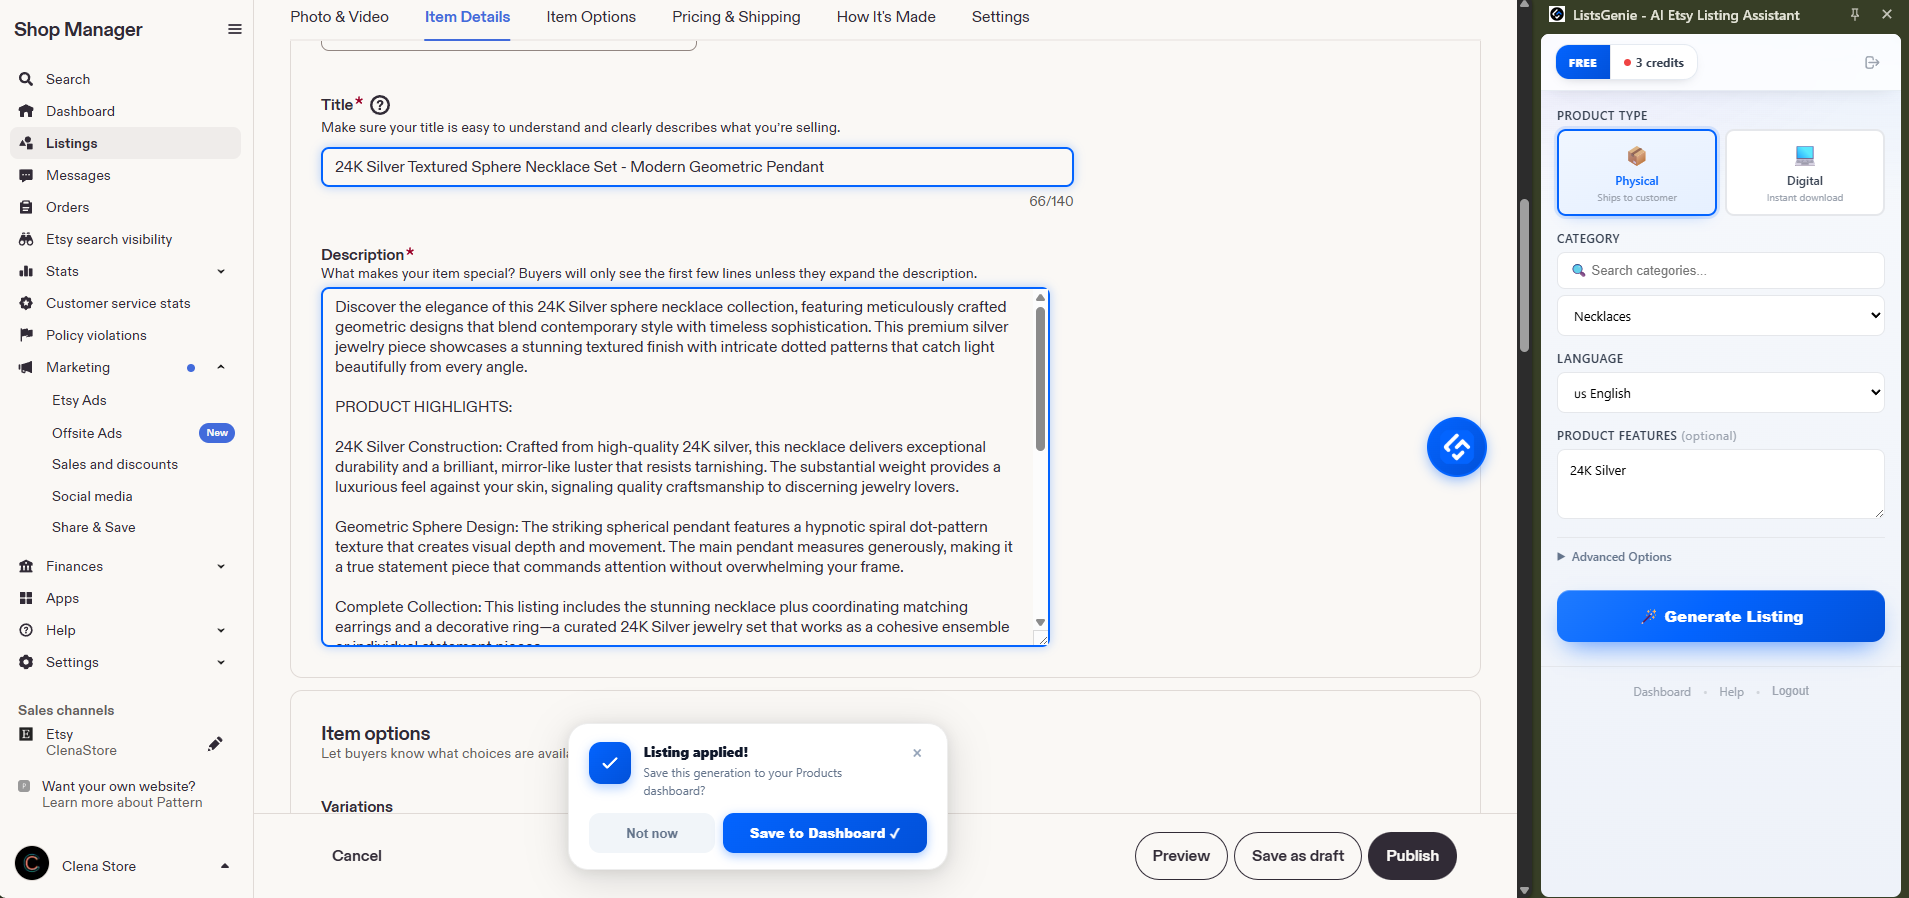The image size is (1909, 898).
Task: Click the Title help question mark icon
Action: (x=380, y=105)
